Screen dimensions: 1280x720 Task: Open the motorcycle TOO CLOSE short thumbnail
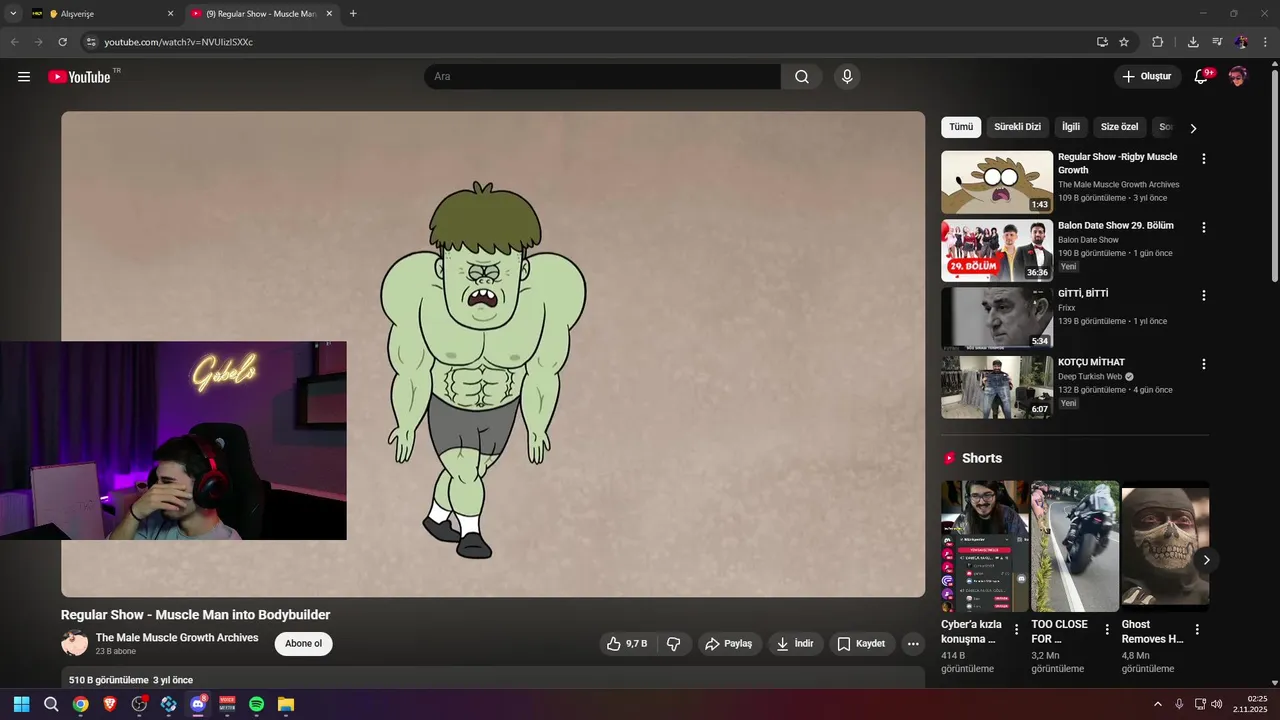pyautogui.click(x=1075, y=546)
